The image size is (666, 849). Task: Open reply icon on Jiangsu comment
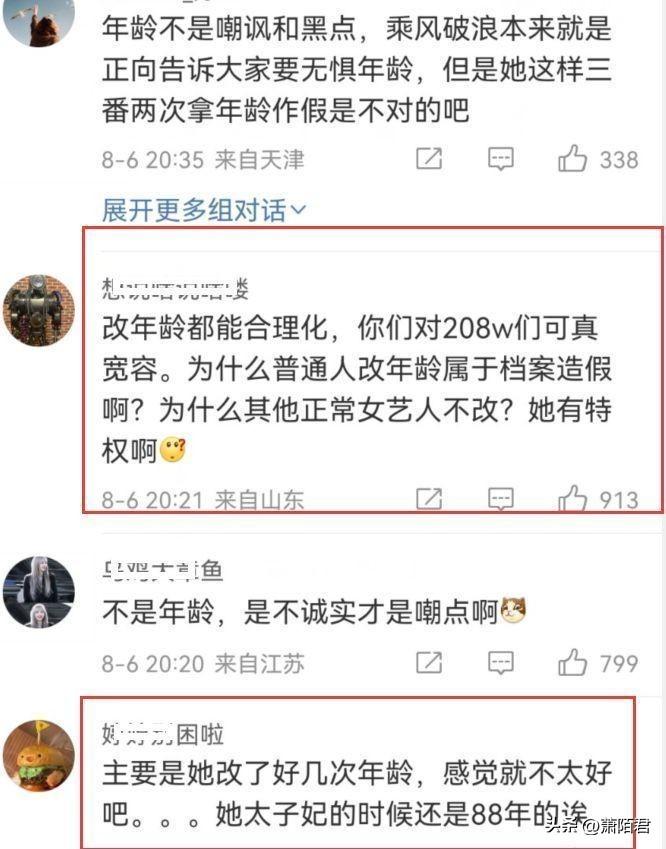501,663
